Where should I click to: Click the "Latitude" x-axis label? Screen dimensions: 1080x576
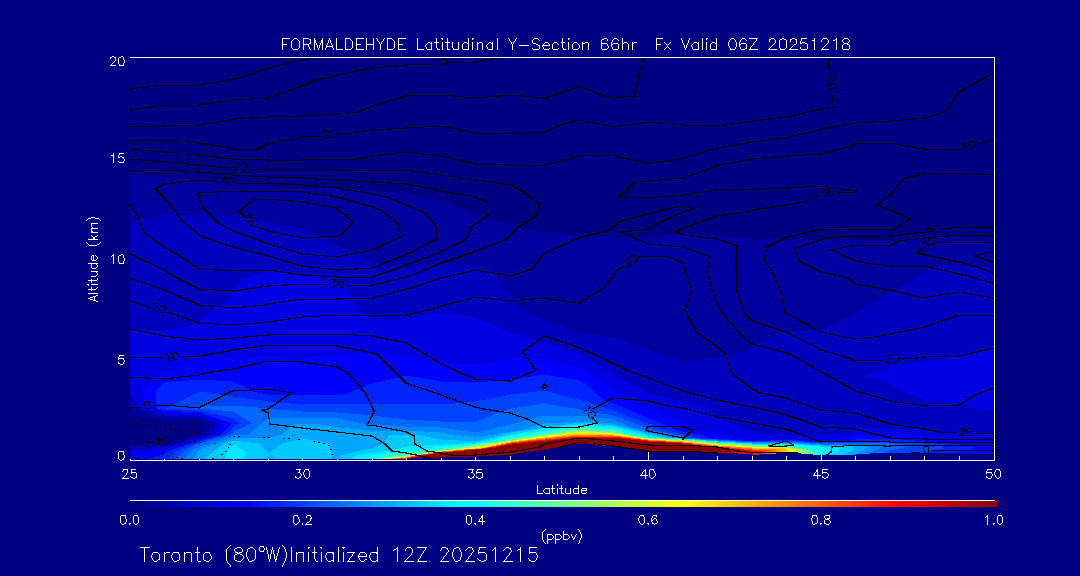pyautogui.click(x=561, y=490)
